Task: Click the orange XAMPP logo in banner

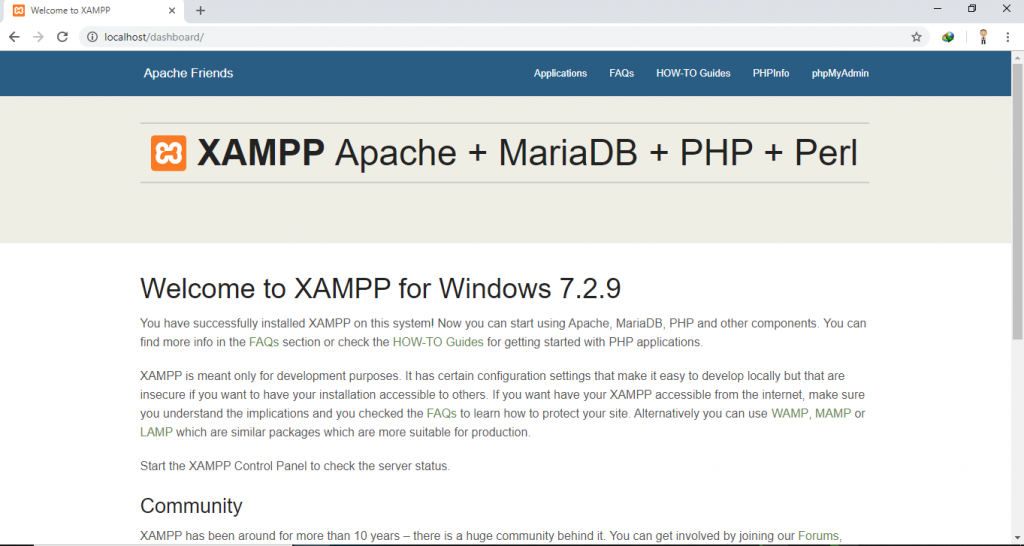Action: [x=169, y=153]
